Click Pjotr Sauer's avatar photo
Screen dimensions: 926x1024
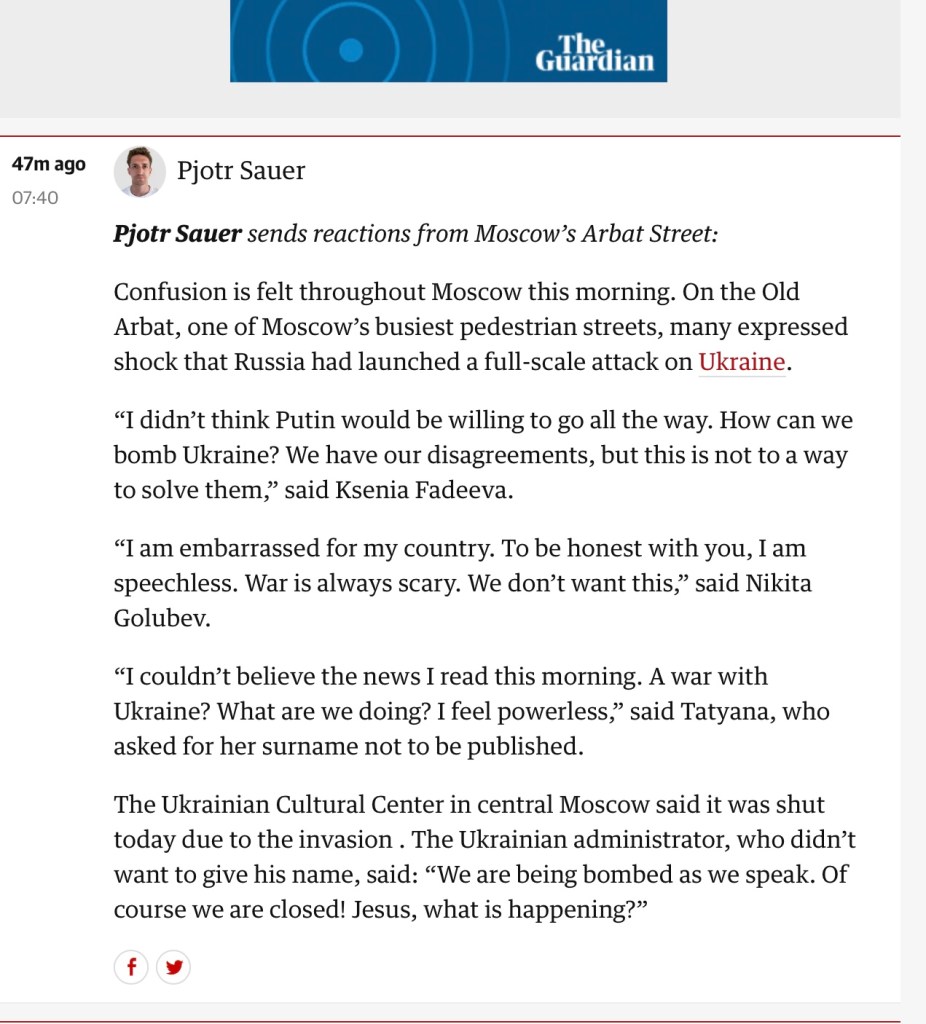[140, 172]
